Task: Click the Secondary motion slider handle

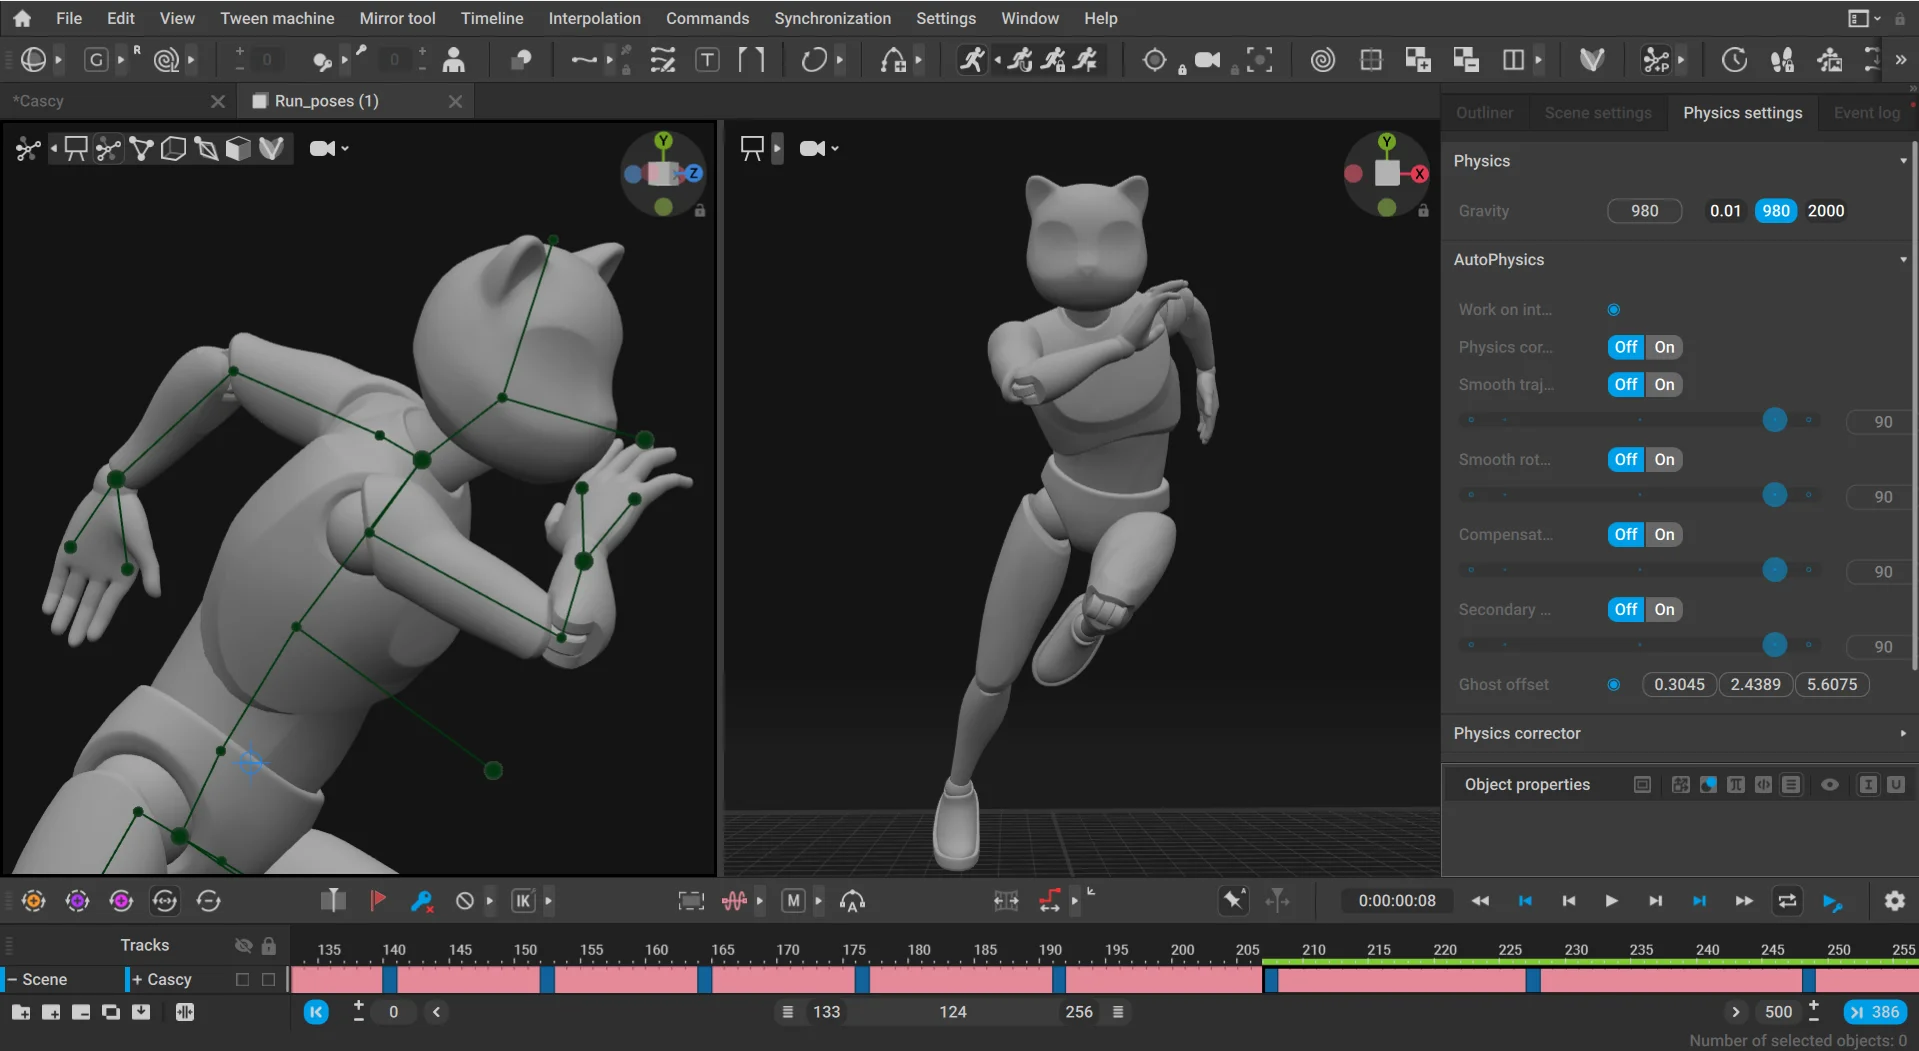Action: (1774, 645)
